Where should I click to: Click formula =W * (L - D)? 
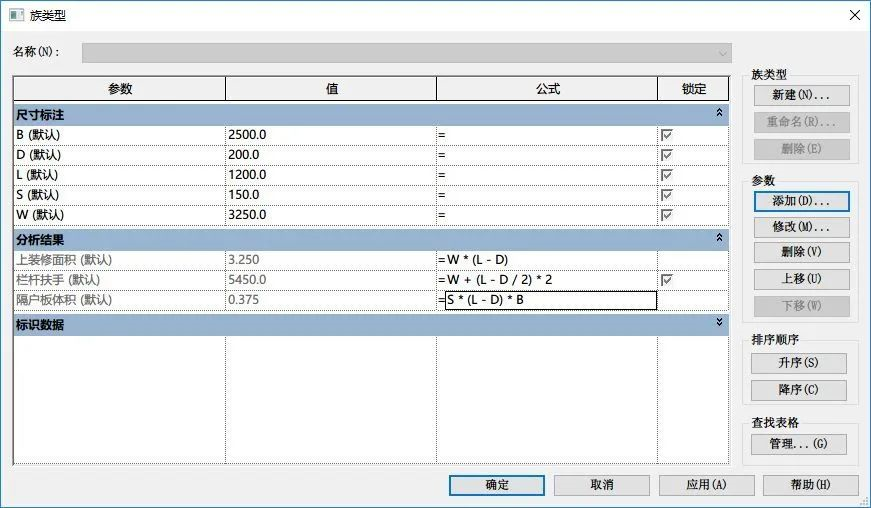pos(547,260)
